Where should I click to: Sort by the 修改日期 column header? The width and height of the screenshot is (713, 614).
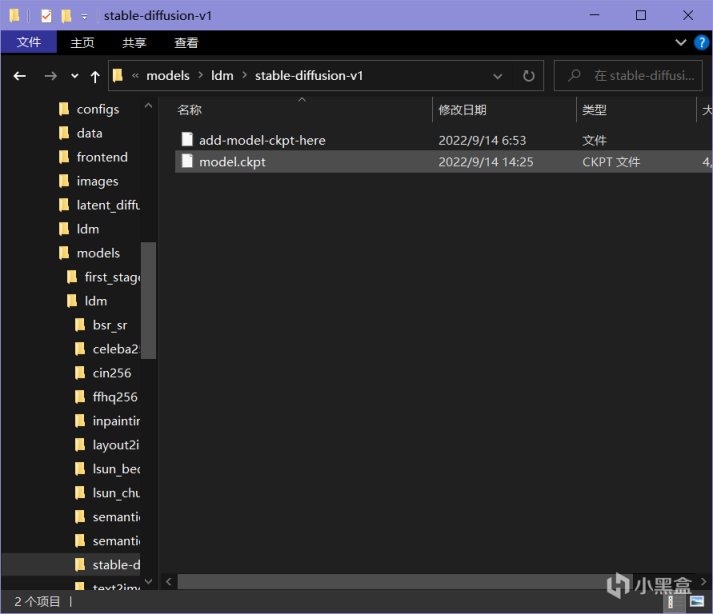click(x=462, y=110)
